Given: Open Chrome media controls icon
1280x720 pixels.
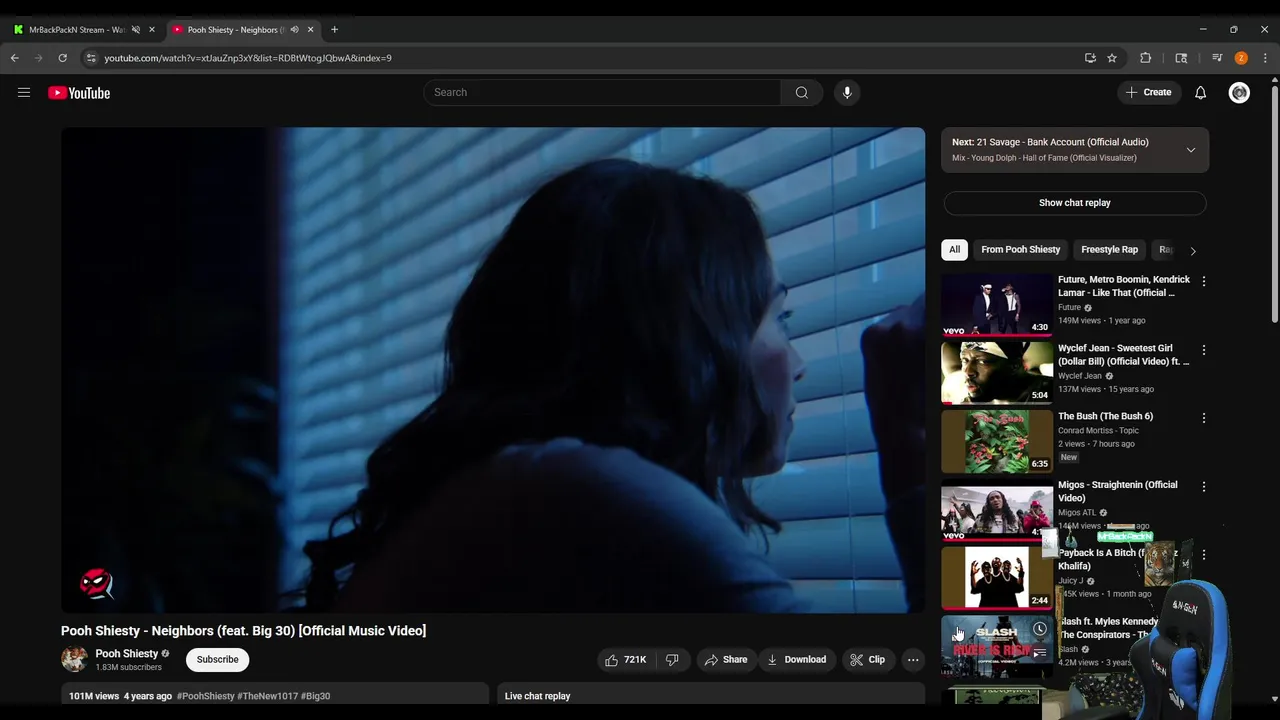Looking at the screenshot, I should coord(1217,58).
